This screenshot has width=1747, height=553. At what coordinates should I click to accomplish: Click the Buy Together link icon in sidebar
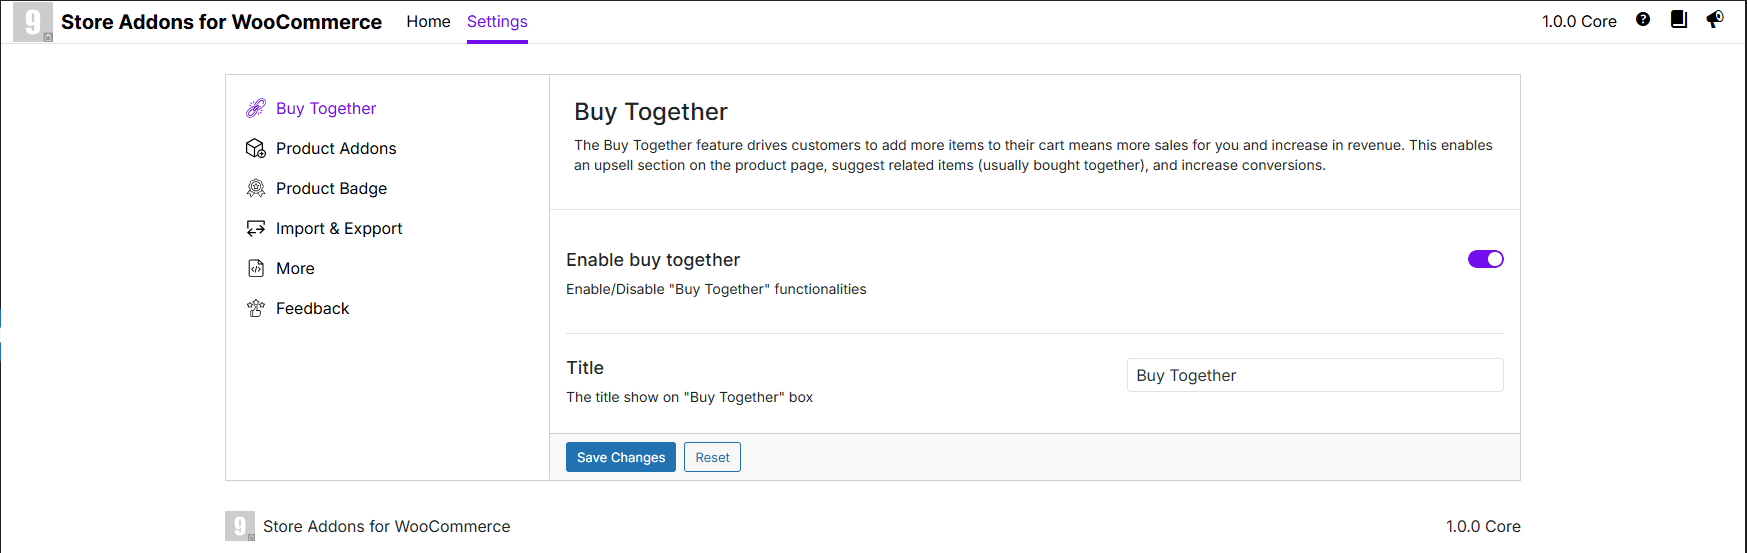[x=256, y=108]
